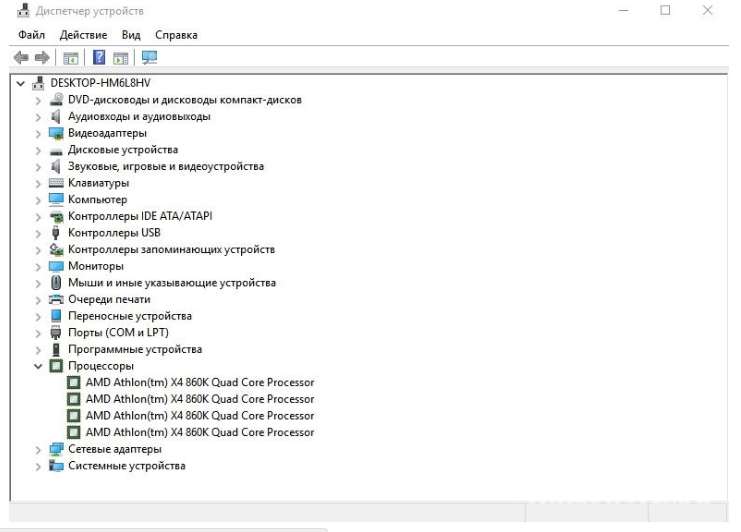Click the Дисковые устройства drive icon
741x532 pixels.
(56, 151)
